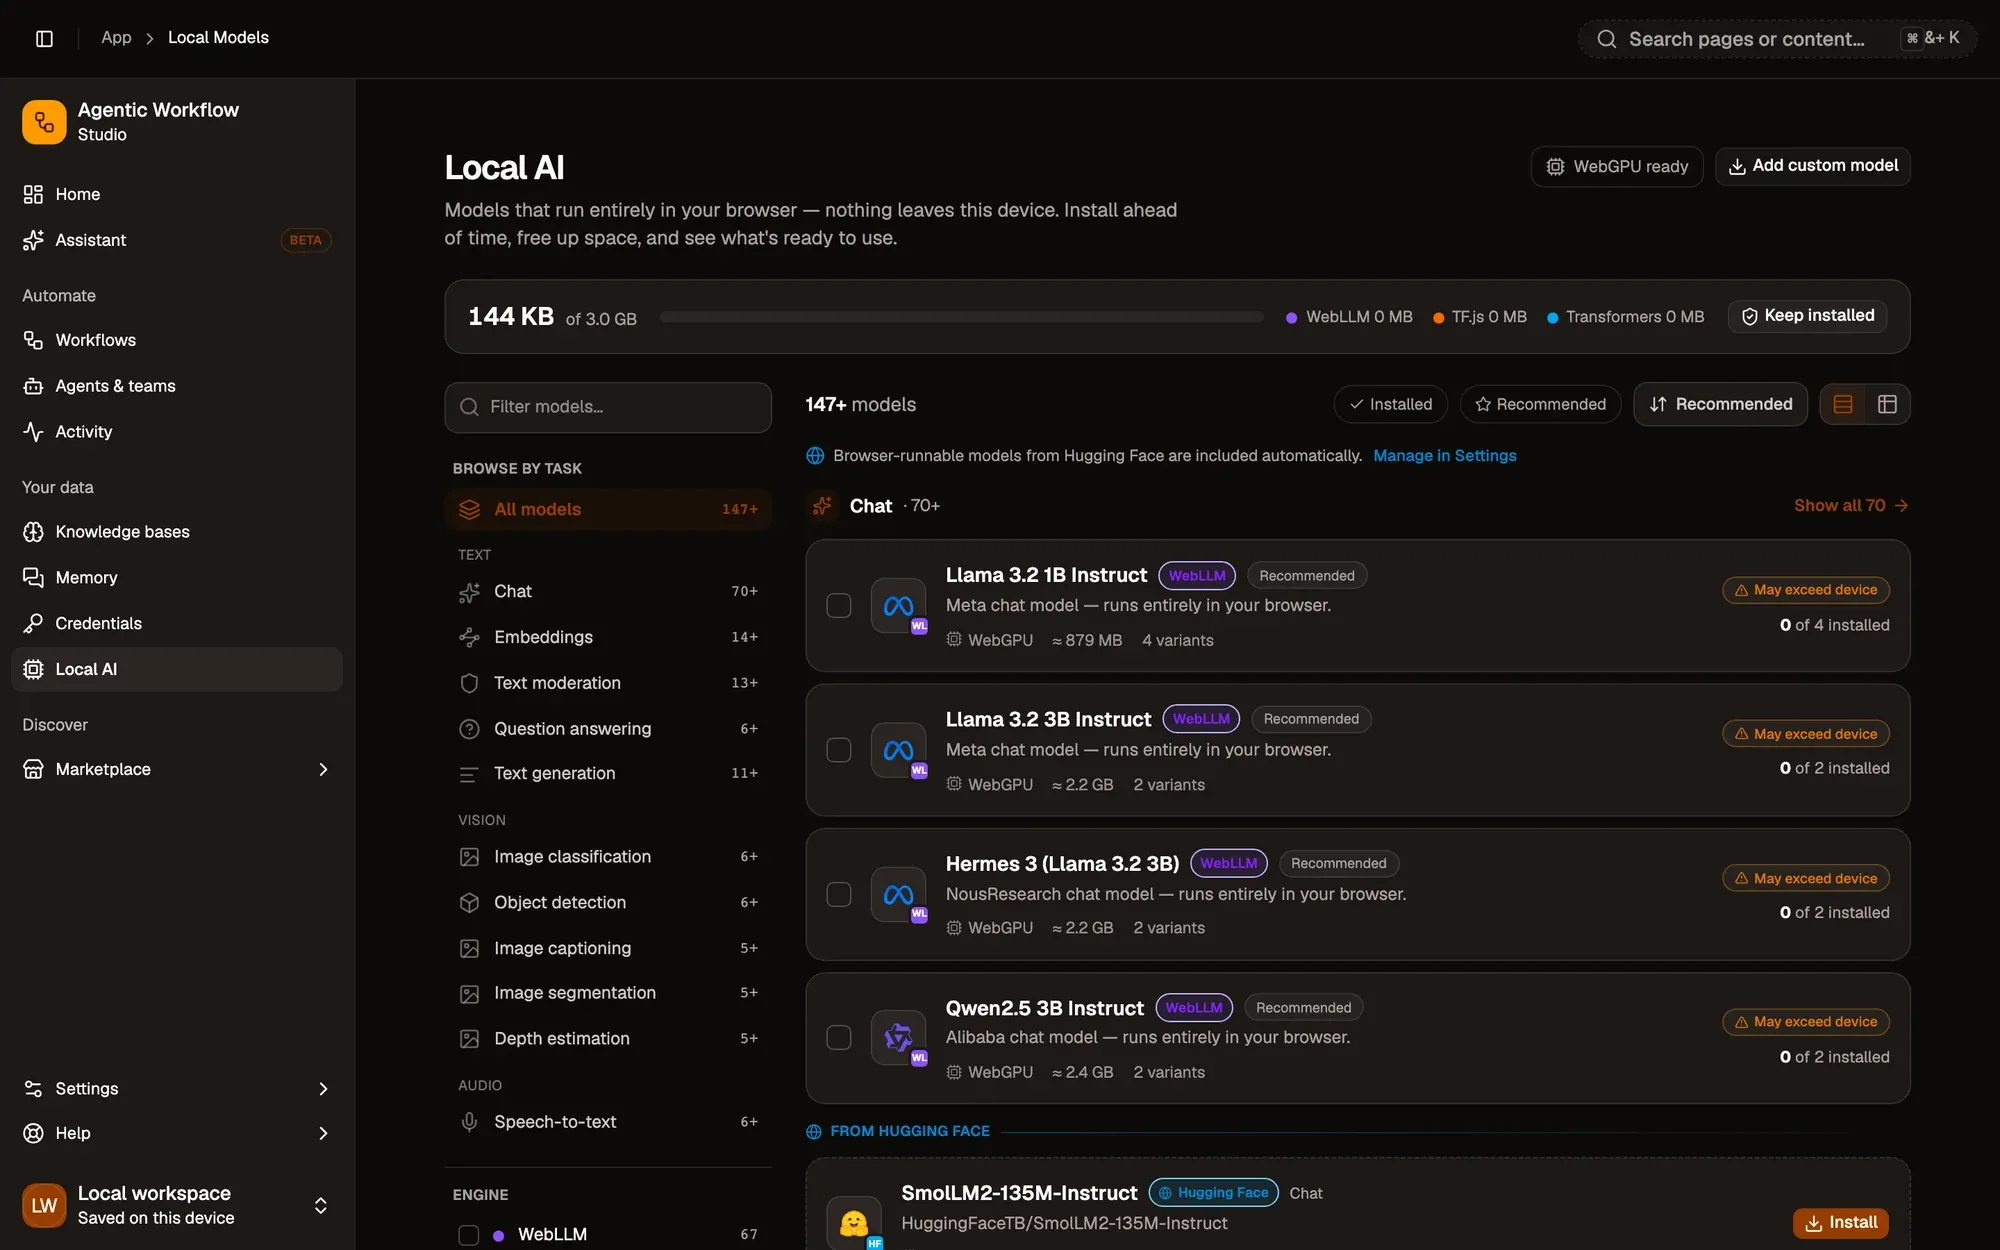View the Activity page
Viewport: 2000px width, 1250px height.
(x=177, y=432)
